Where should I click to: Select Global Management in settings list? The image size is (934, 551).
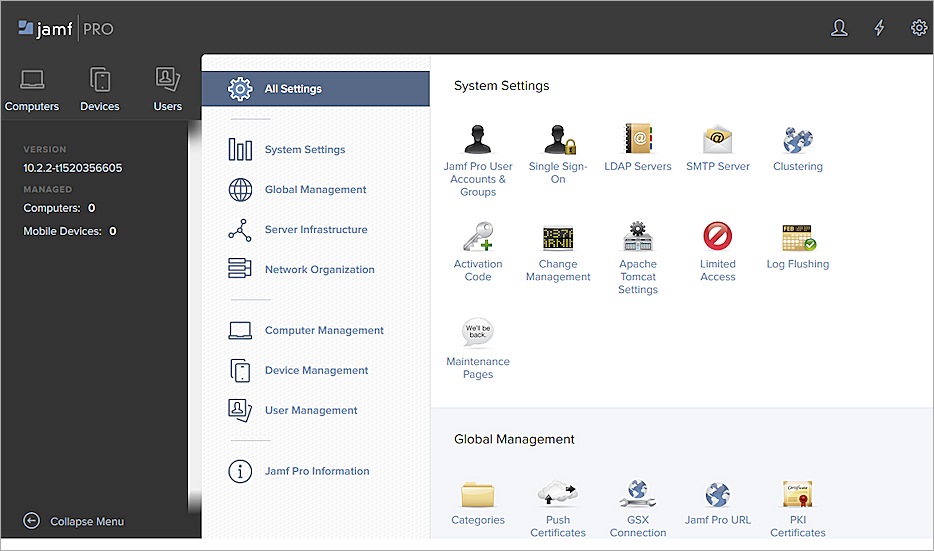point(315,190)
